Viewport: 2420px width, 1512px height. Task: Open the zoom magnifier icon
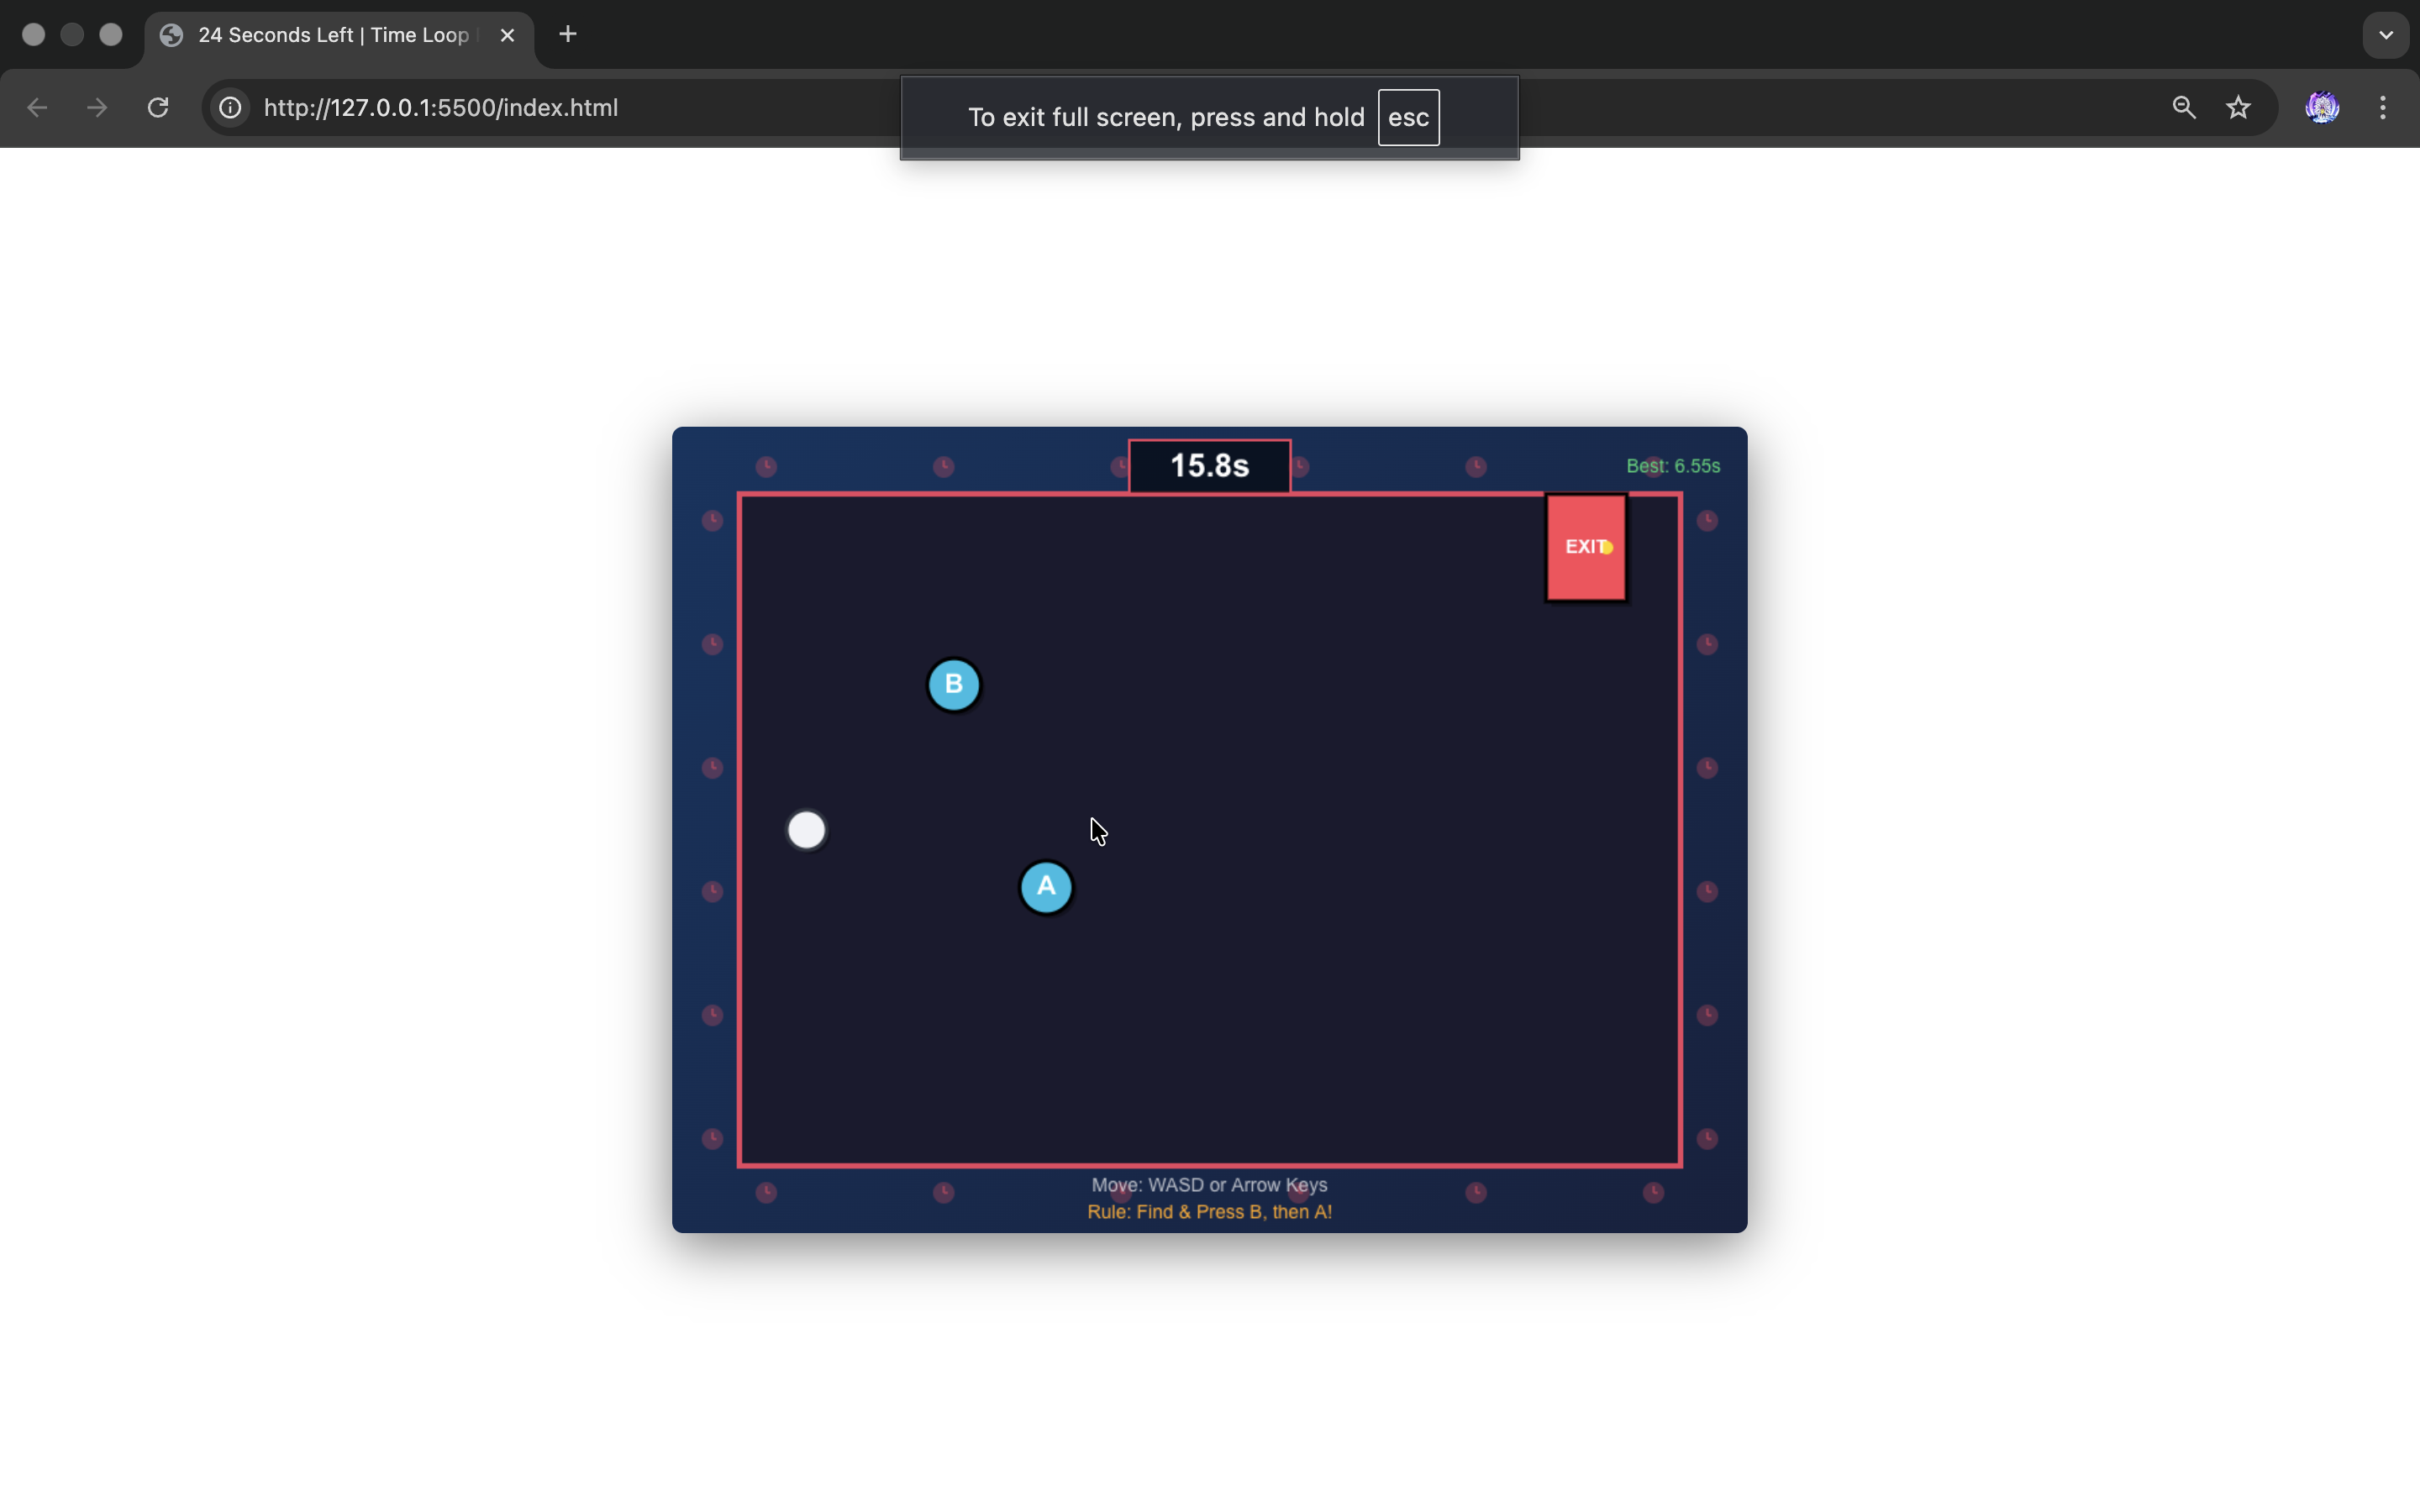[2184, 107]
